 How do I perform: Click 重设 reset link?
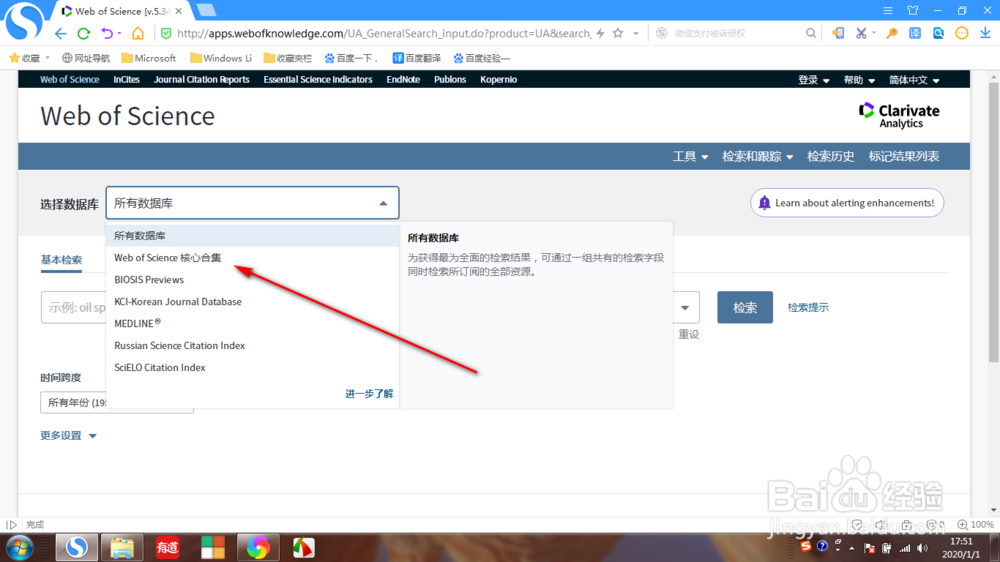click(689, 334)
